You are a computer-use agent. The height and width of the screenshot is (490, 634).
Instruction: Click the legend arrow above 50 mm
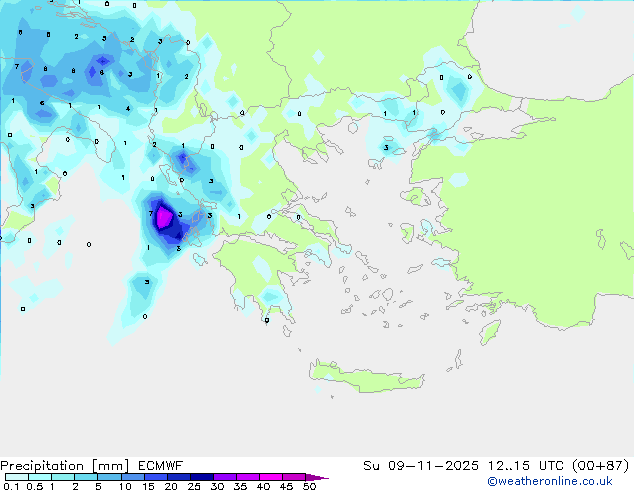317,477
